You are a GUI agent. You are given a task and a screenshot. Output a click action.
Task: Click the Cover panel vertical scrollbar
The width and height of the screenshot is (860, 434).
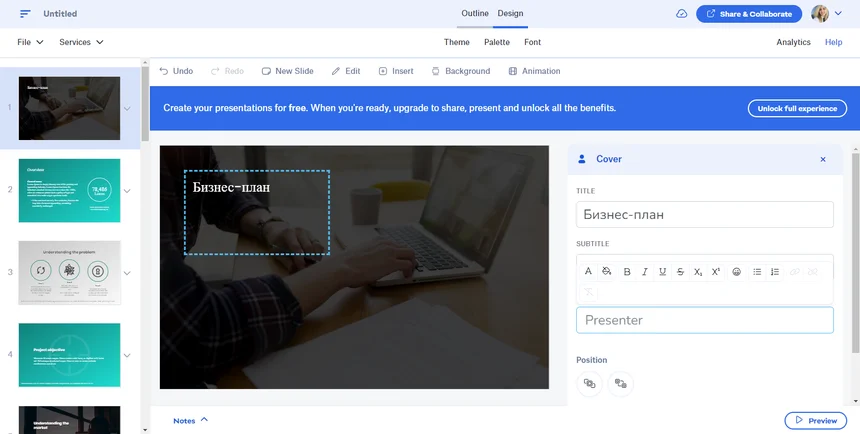(x=856, y=252)
